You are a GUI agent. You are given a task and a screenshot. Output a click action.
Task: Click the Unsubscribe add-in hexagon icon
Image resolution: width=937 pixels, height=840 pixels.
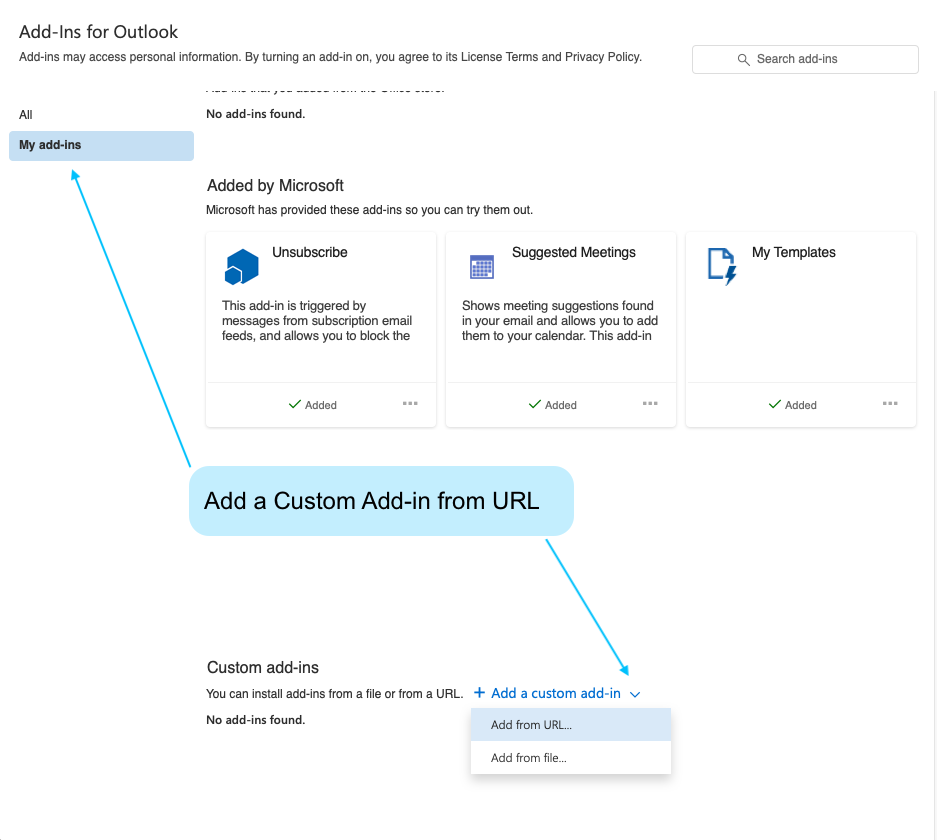click(241, 266)
